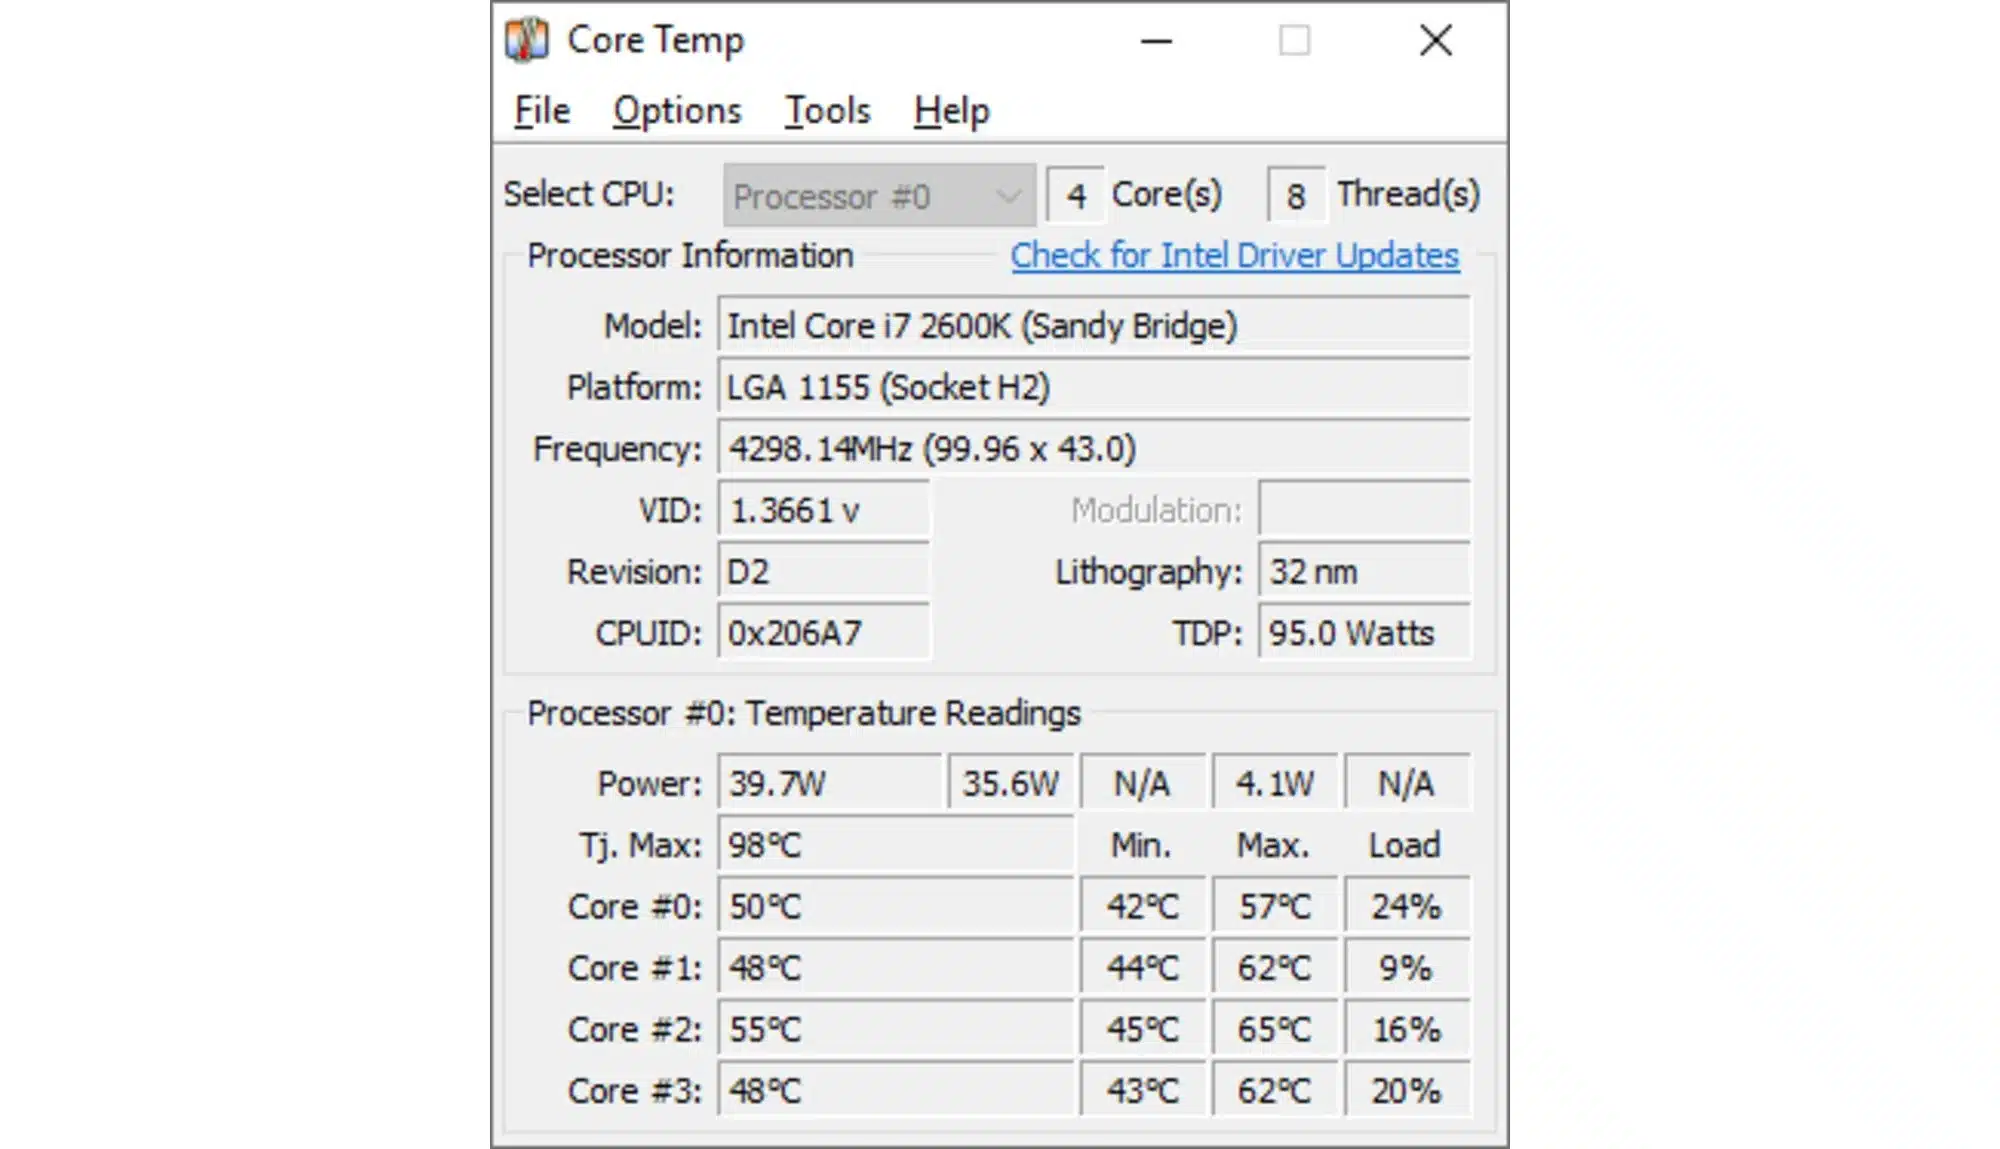Open the Help menu
The width and height of the screenshot is (2000, 1149).
tap(951, 111)
